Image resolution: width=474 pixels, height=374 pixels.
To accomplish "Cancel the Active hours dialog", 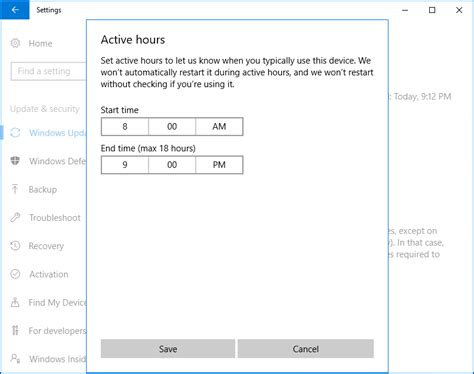I will 306,349.
